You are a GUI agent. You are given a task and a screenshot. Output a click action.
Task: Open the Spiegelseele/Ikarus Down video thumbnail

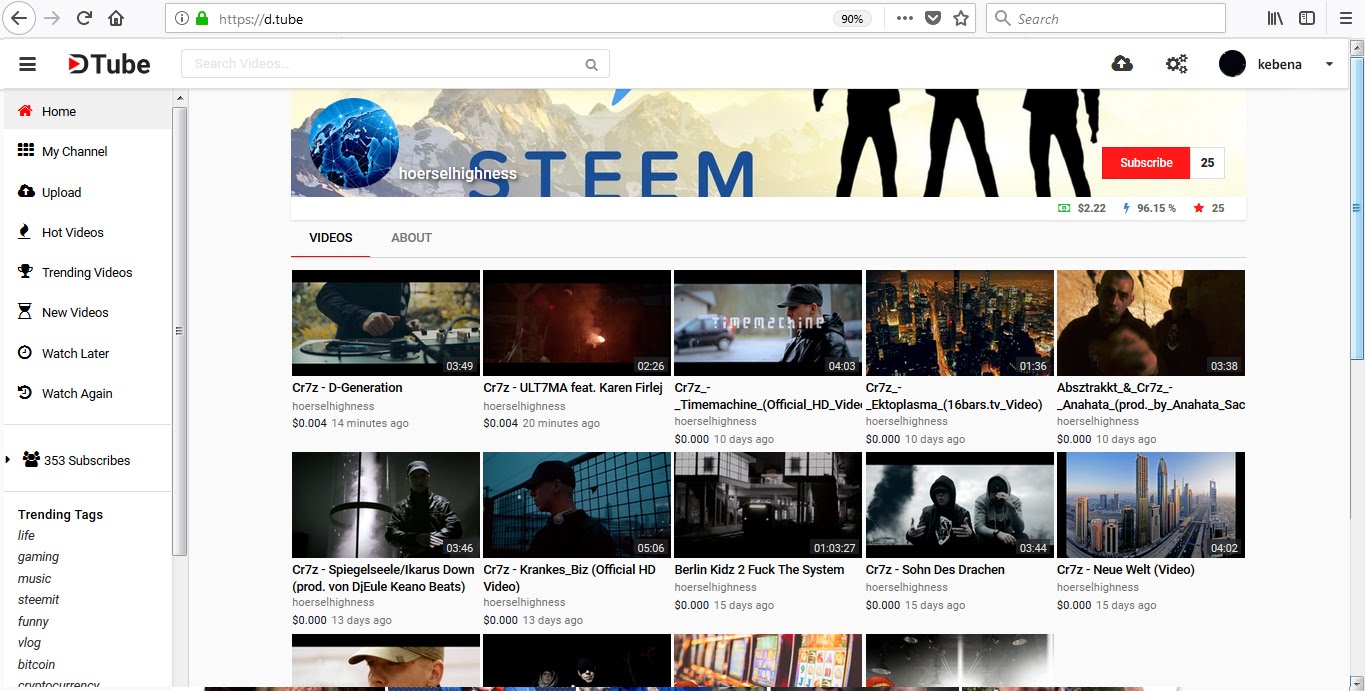[x=386, y=505]
